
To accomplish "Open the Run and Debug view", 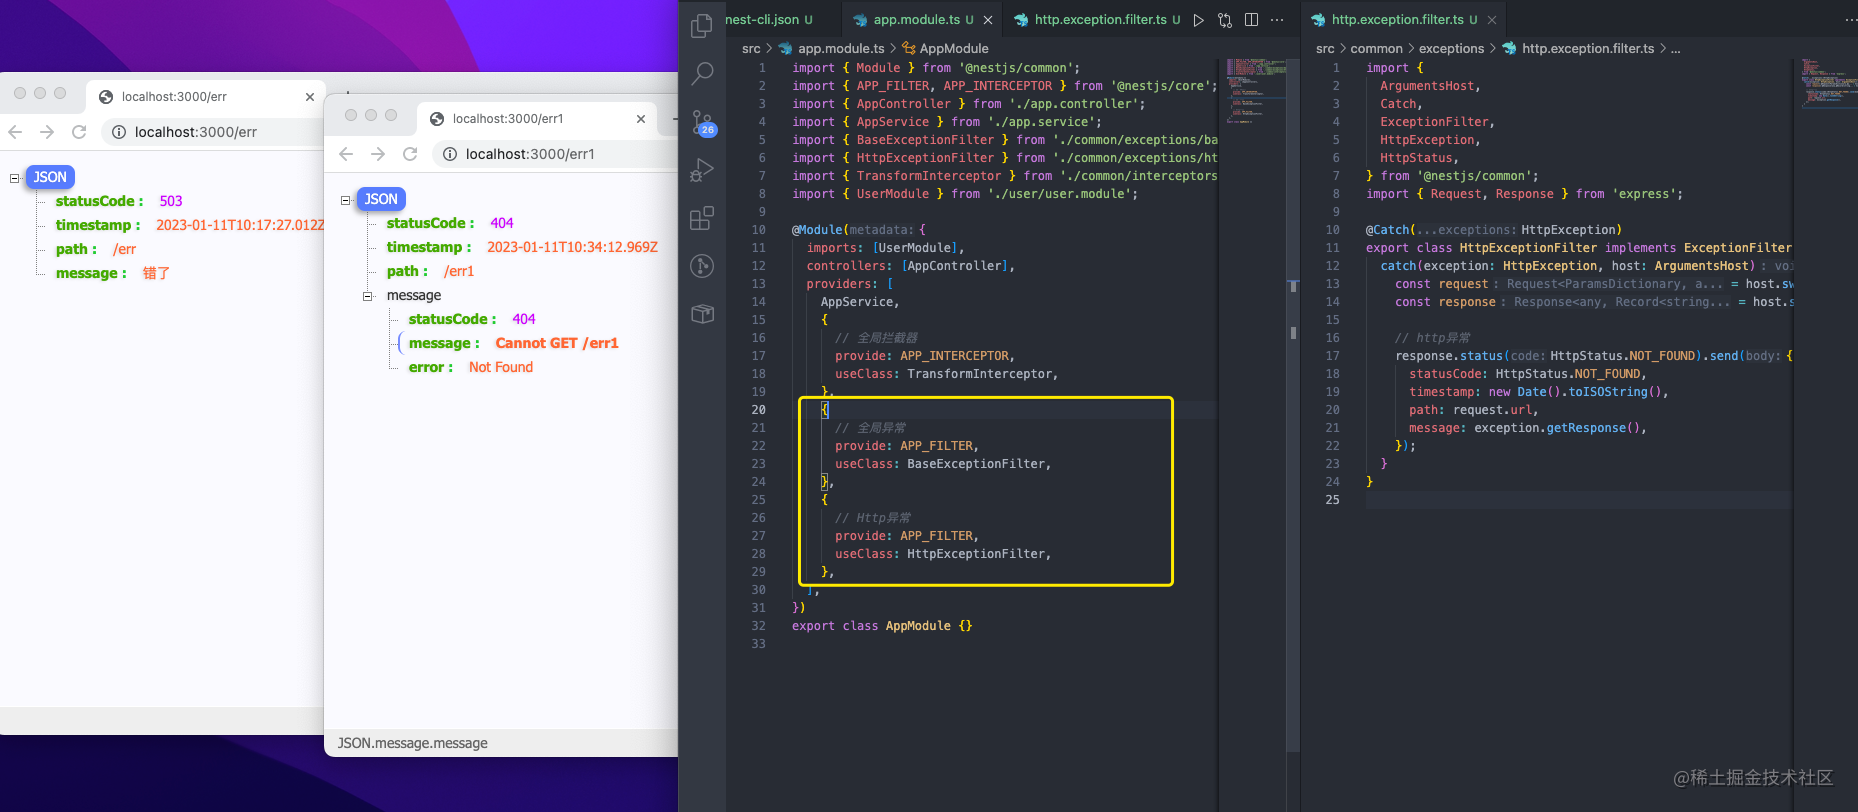I will click(x=702, y=170).
